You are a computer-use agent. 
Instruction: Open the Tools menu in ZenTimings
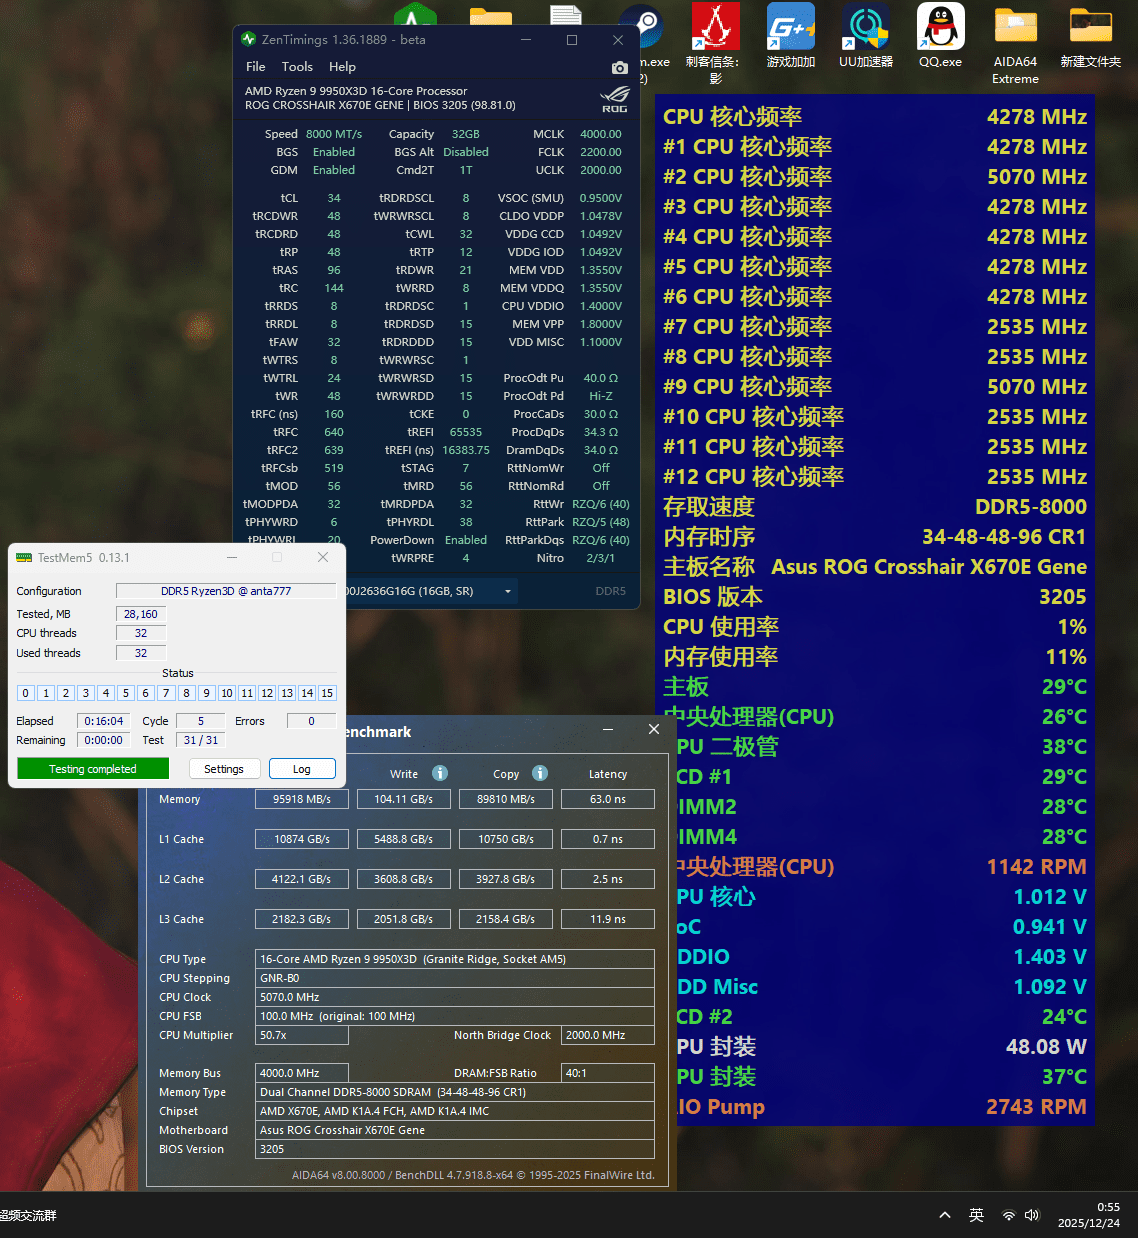coord(297,67)
